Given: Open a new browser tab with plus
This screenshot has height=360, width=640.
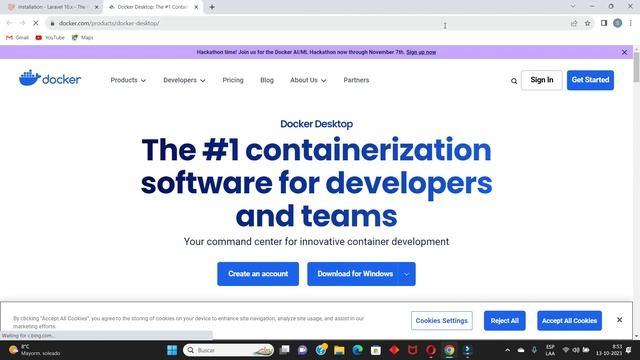Looking at the screenshot, I should coord(212,7).
